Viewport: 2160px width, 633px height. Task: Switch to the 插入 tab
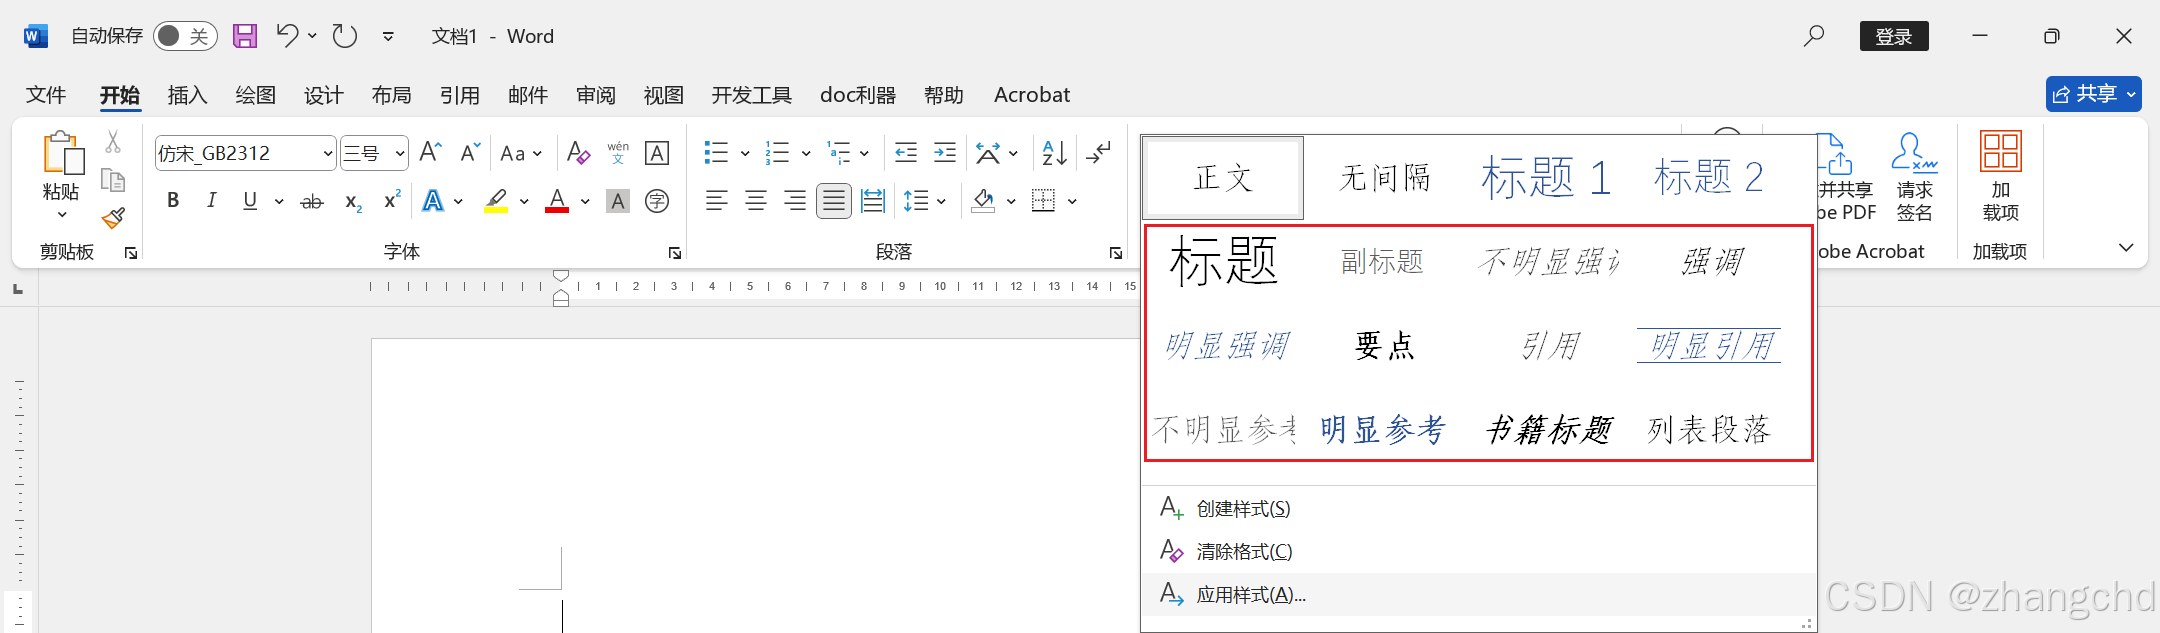(x=188, y=95)
